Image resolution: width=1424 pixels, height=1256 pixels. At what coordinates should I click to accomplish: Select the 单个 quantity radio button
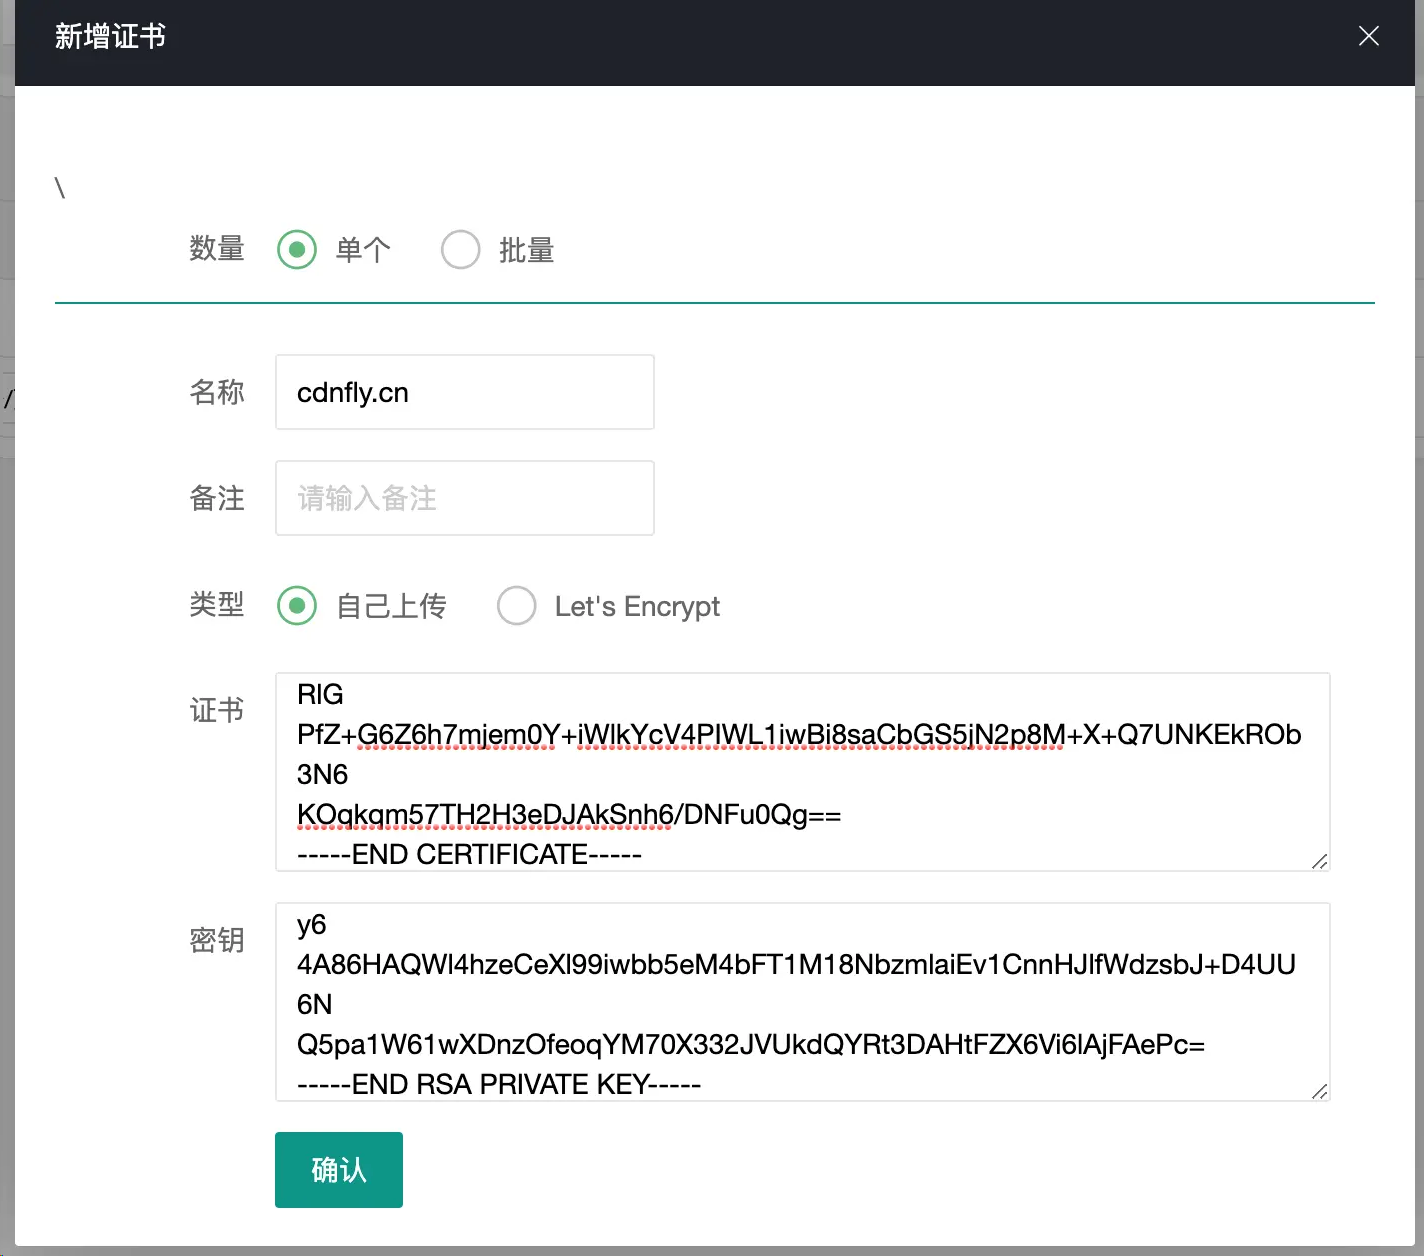[x=297, y=249]
